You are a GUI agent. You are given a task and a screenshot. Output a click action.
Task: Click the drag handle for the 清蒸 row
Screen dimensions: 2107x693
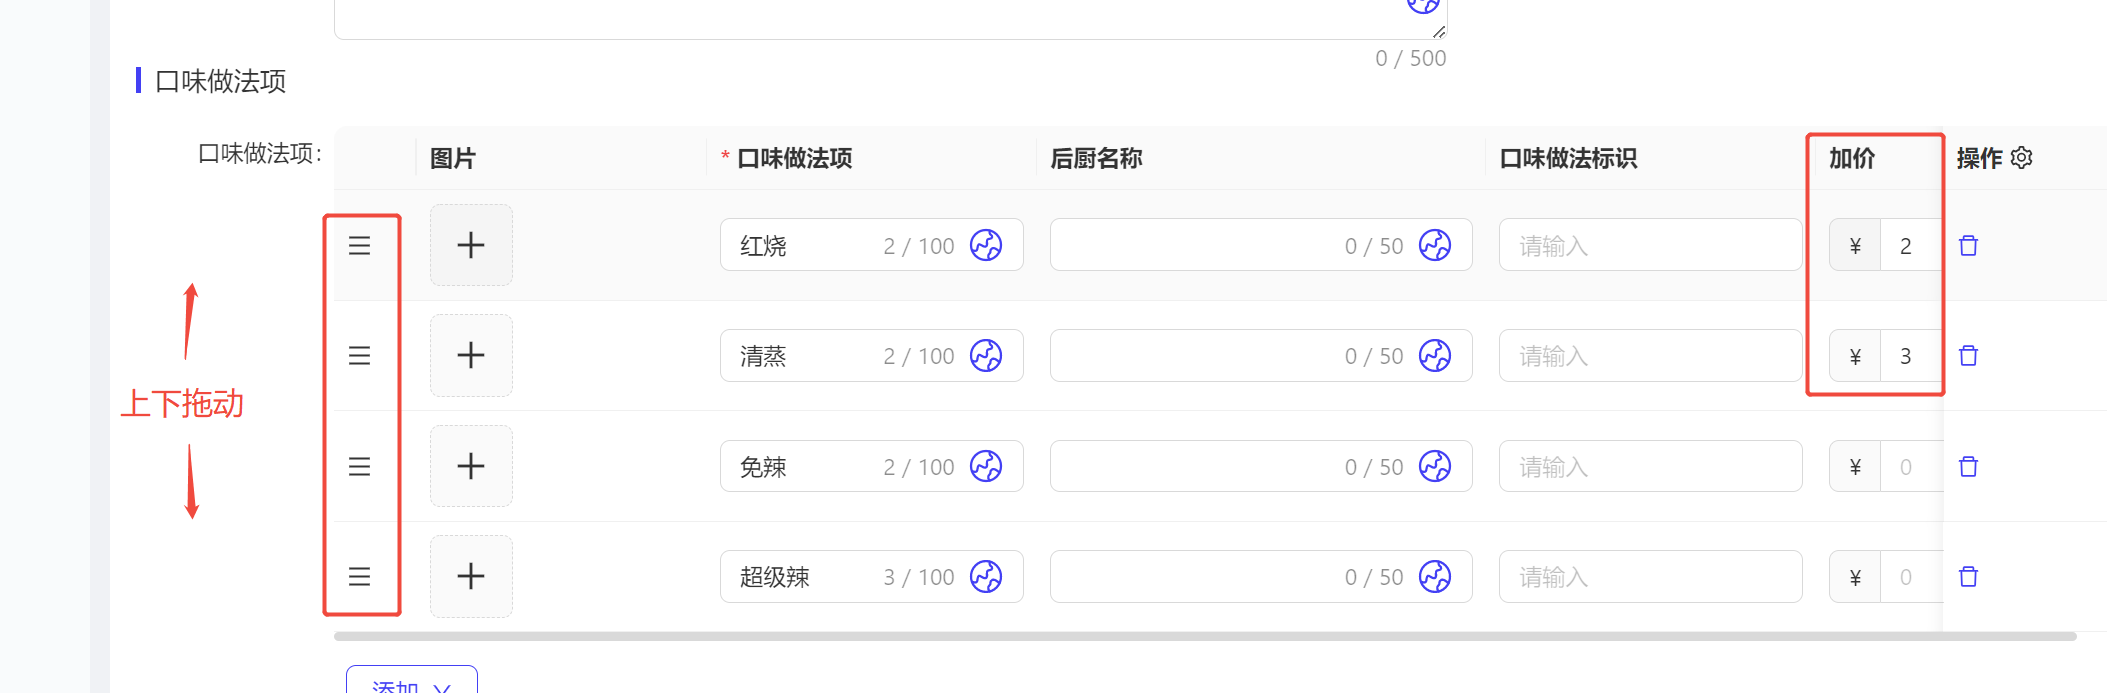pos(359,355)
